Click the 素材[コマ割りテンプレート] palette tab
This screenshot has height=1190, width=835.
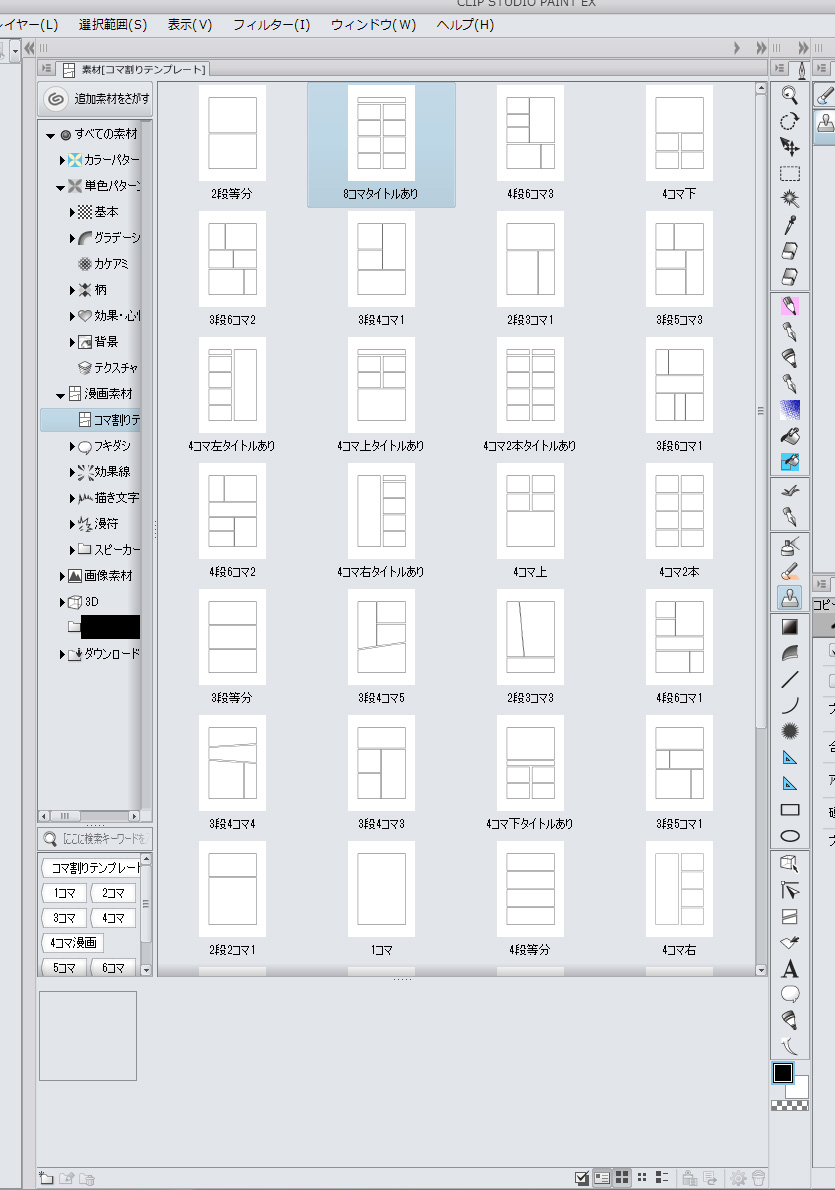134,70
